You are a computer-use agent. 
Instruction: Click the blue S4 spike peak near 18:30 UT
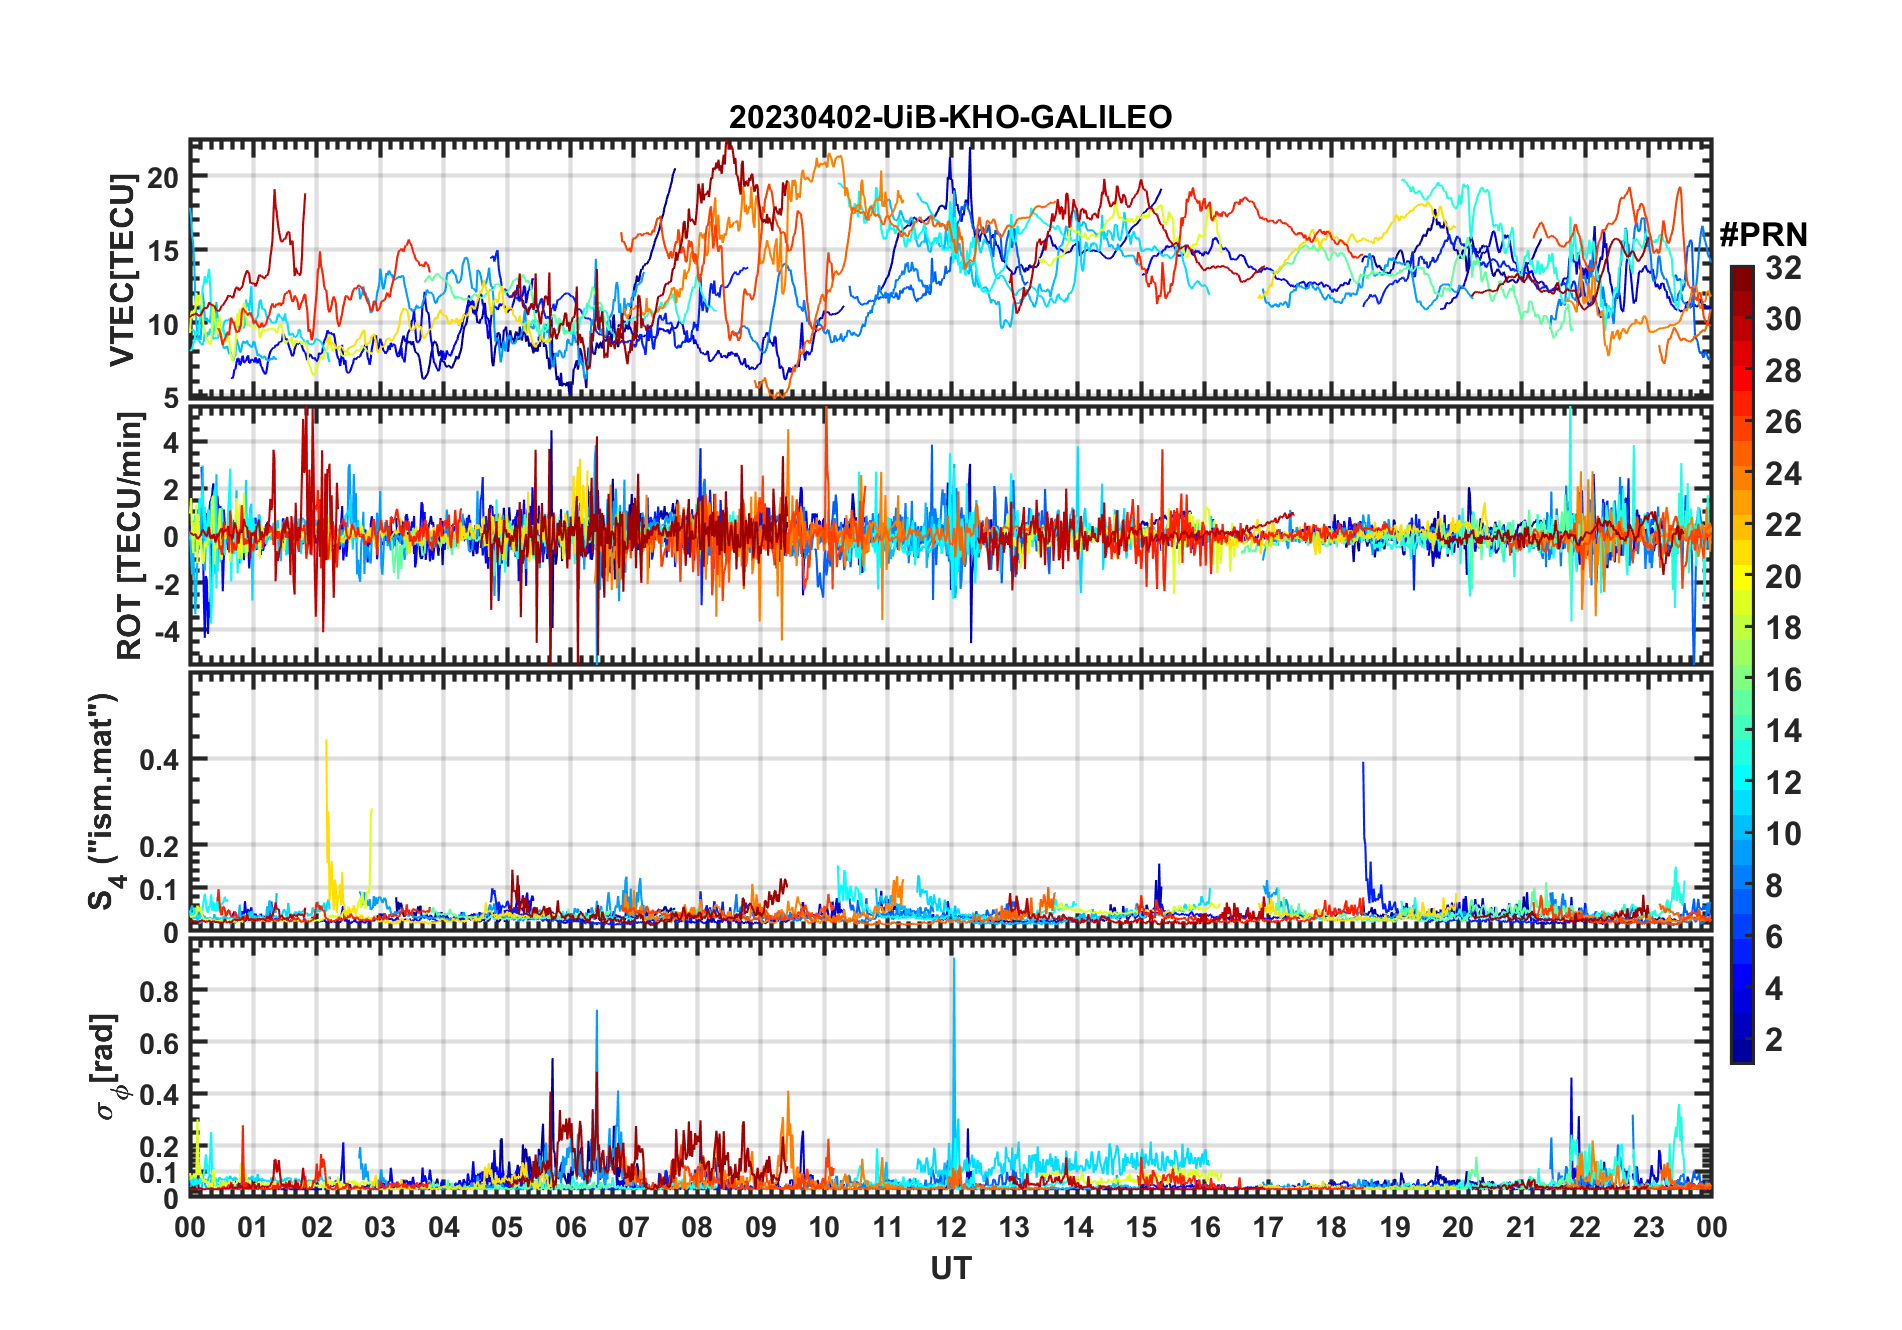click(x=1363, y=764)
